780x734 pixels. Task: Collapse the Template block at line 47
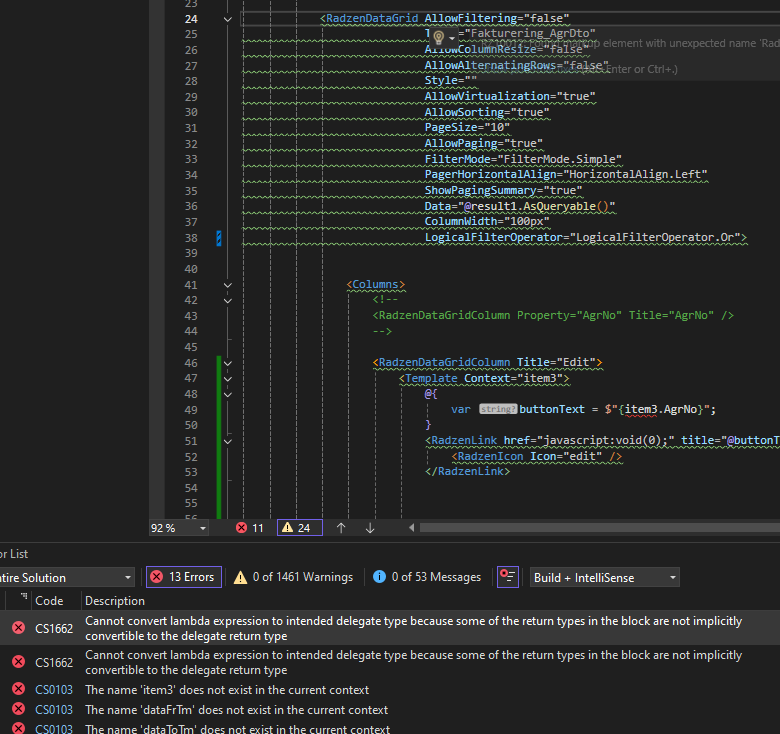tap(227, 379)
